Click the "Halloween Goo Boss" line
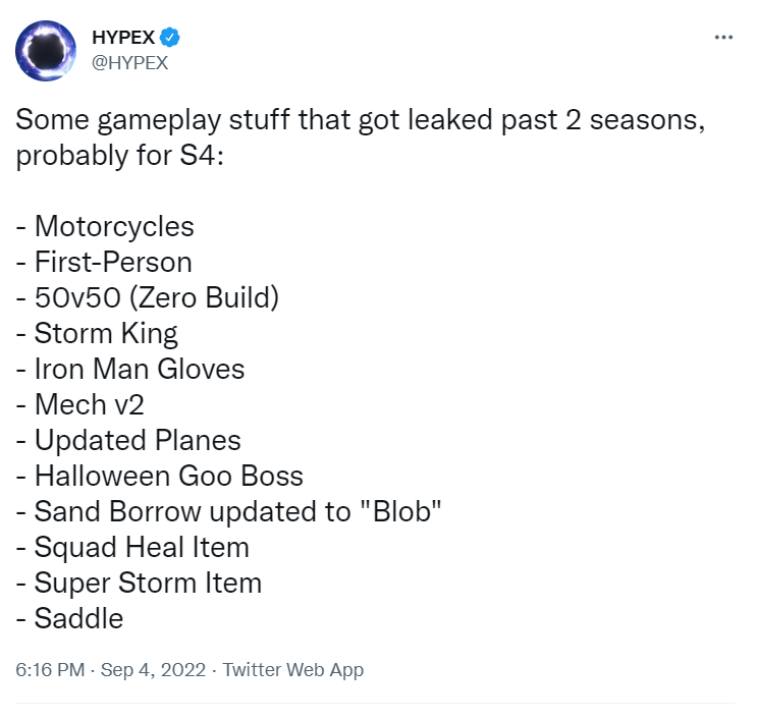Image resolution: width=757 pixels, height=720 pixels. coord(167,476)
